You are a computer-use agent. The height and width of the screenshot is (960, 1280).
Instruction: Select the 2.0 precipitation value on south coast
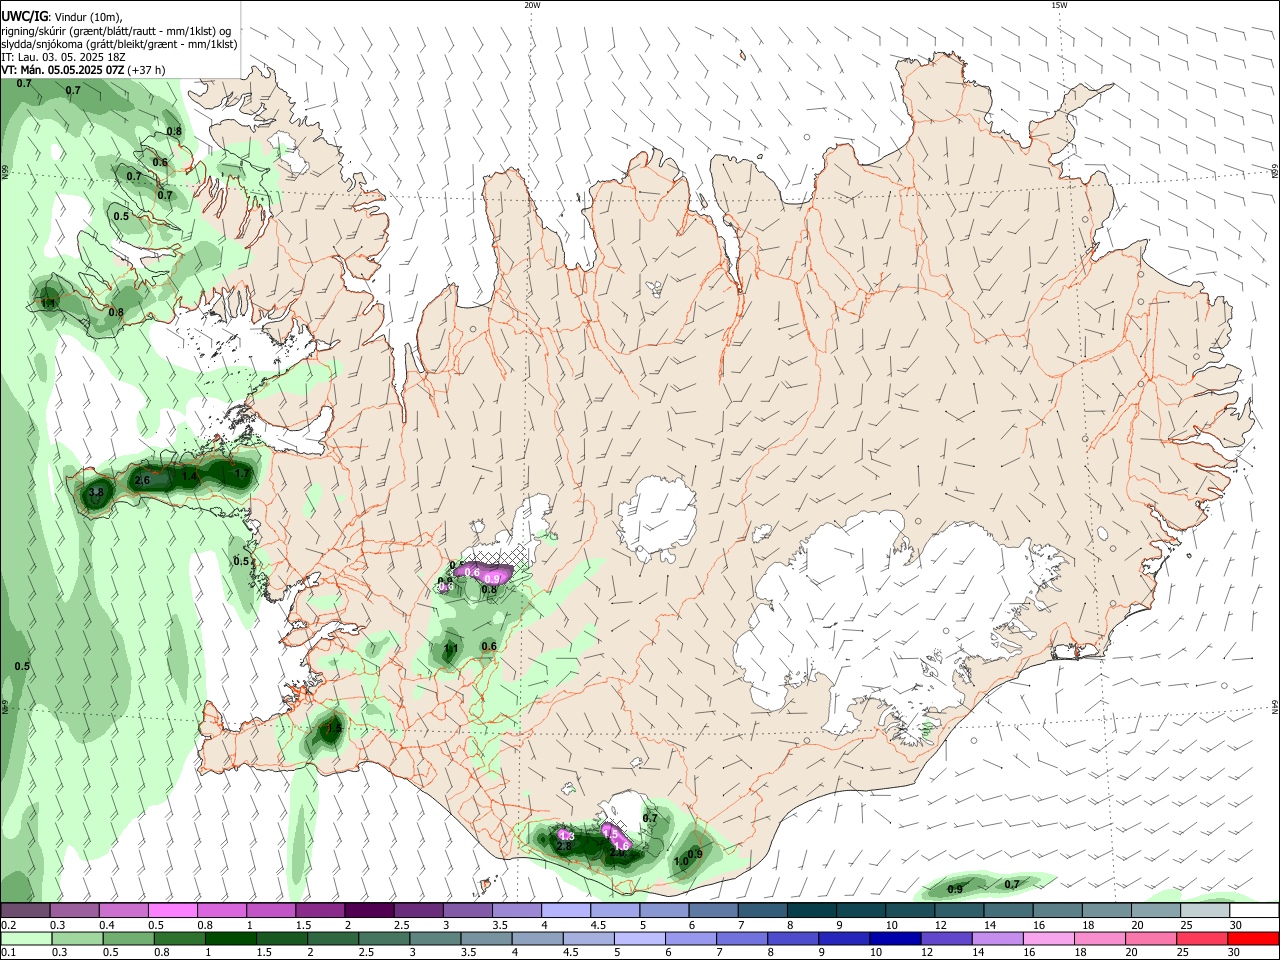tap(618, 852)
